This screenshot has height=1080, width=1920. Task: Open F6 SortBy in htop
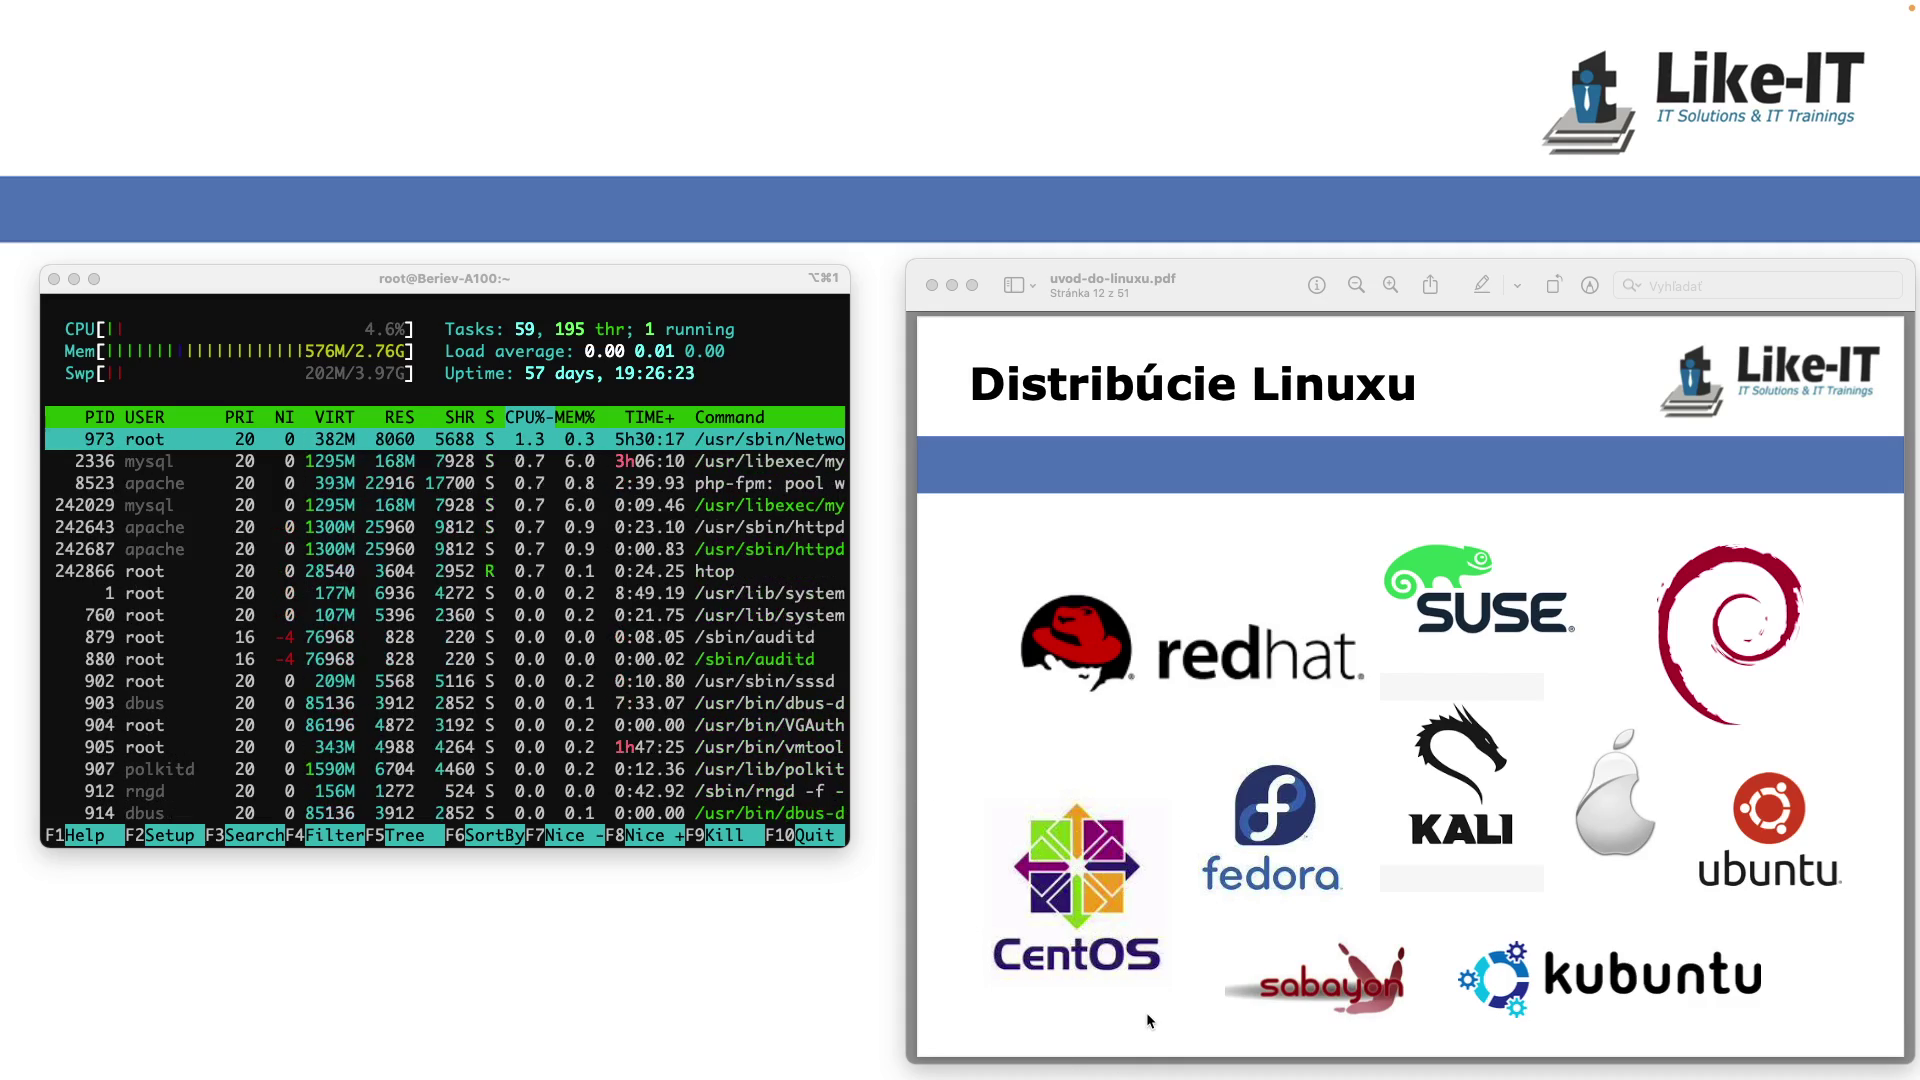click(x=485, y=835)
